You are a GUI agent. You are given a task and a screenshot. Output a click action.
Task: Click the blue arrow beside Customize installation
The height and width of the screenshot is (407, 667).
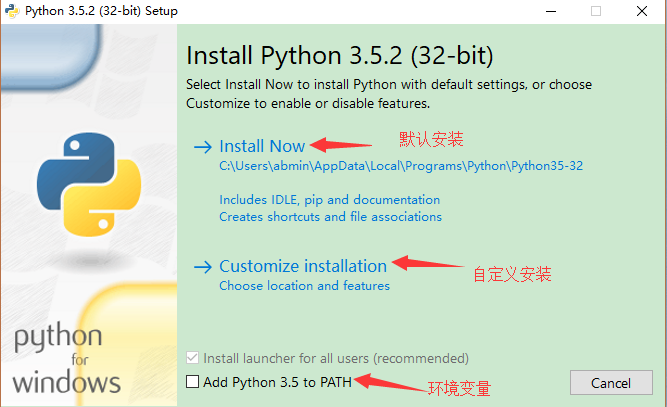pos(203,267)
